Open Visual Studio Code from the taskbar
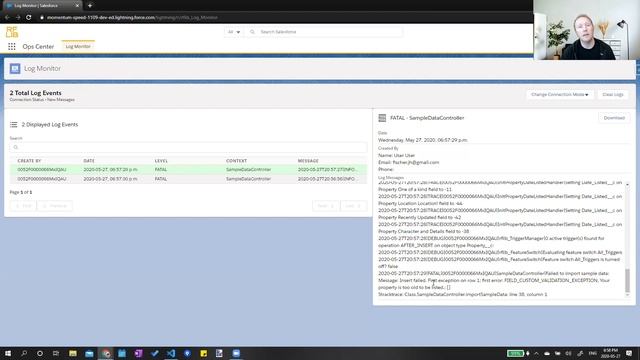Image resolution: width=640 pixels, height=360 pixels. pos(171,353)
